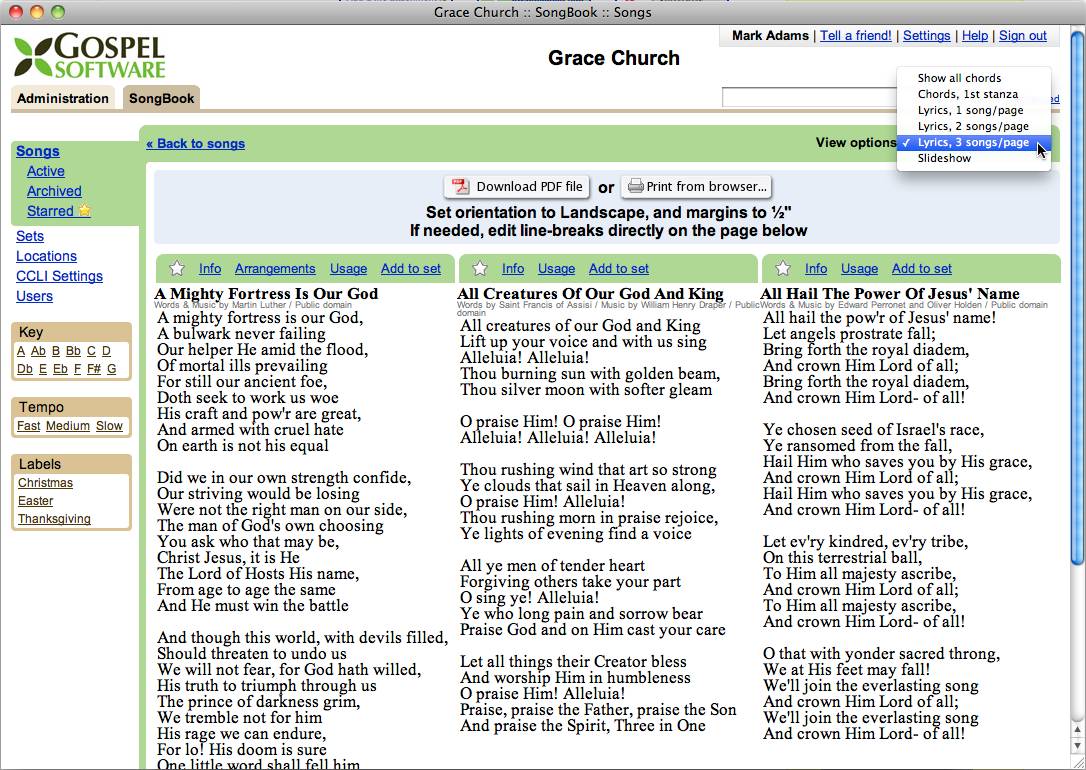Click the search input field
The height and width of the screenshot is (770, 1086).
[x=809, y=98]
